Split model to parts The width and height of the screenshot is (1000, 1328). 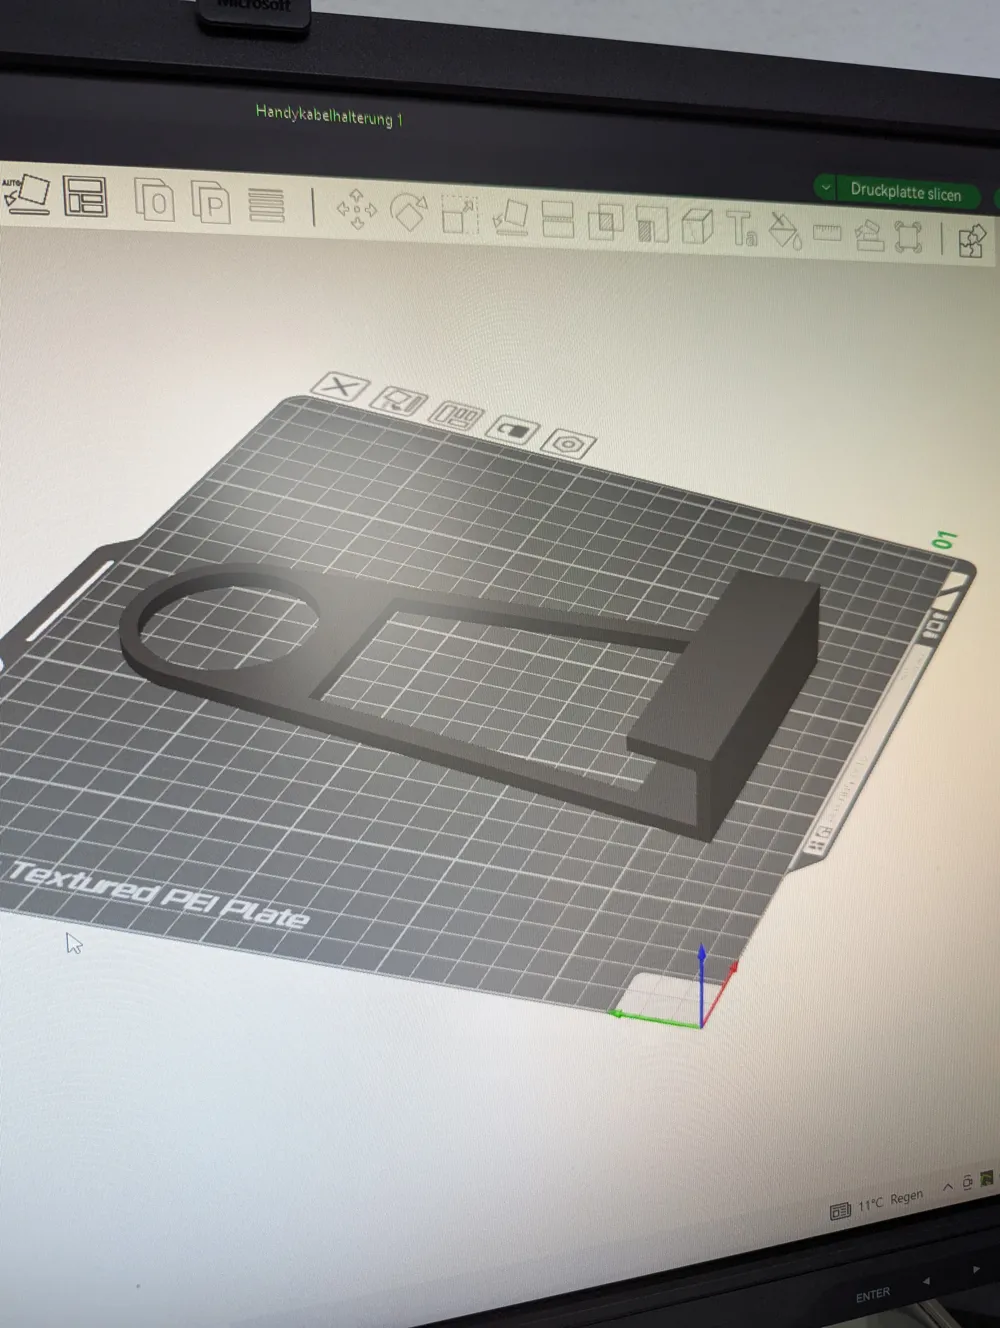click(x=210, y=203)
